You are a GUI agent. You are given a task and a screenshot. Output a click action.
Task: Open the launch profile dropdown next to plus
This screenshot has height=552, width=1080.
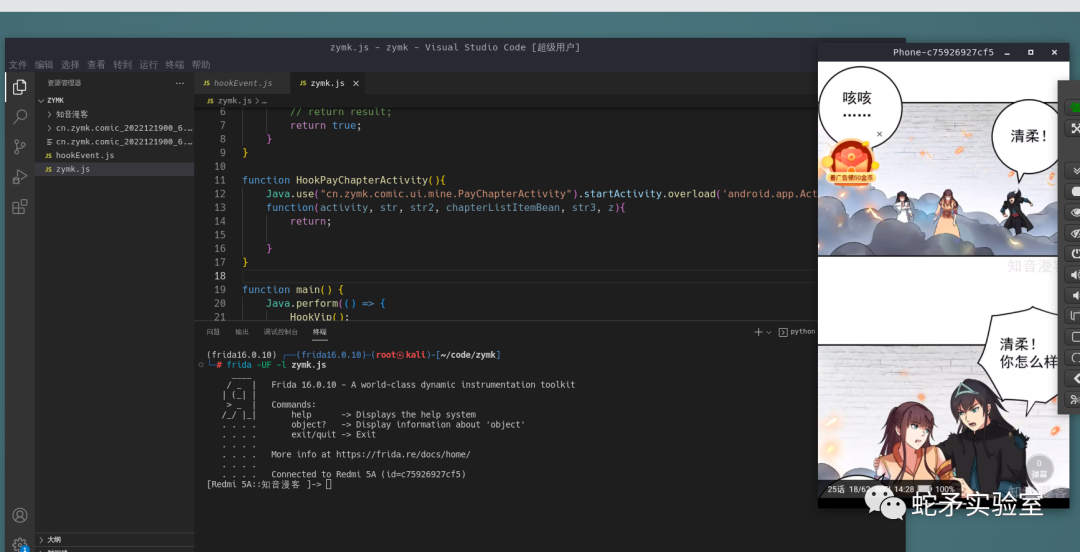point(769,331)
